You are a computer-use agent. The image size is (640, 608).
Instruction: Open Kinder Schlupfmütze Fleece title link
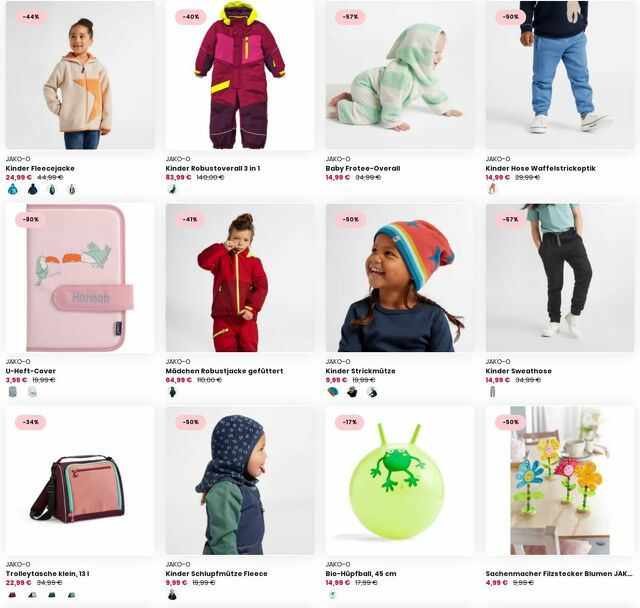tap(216, 574)
